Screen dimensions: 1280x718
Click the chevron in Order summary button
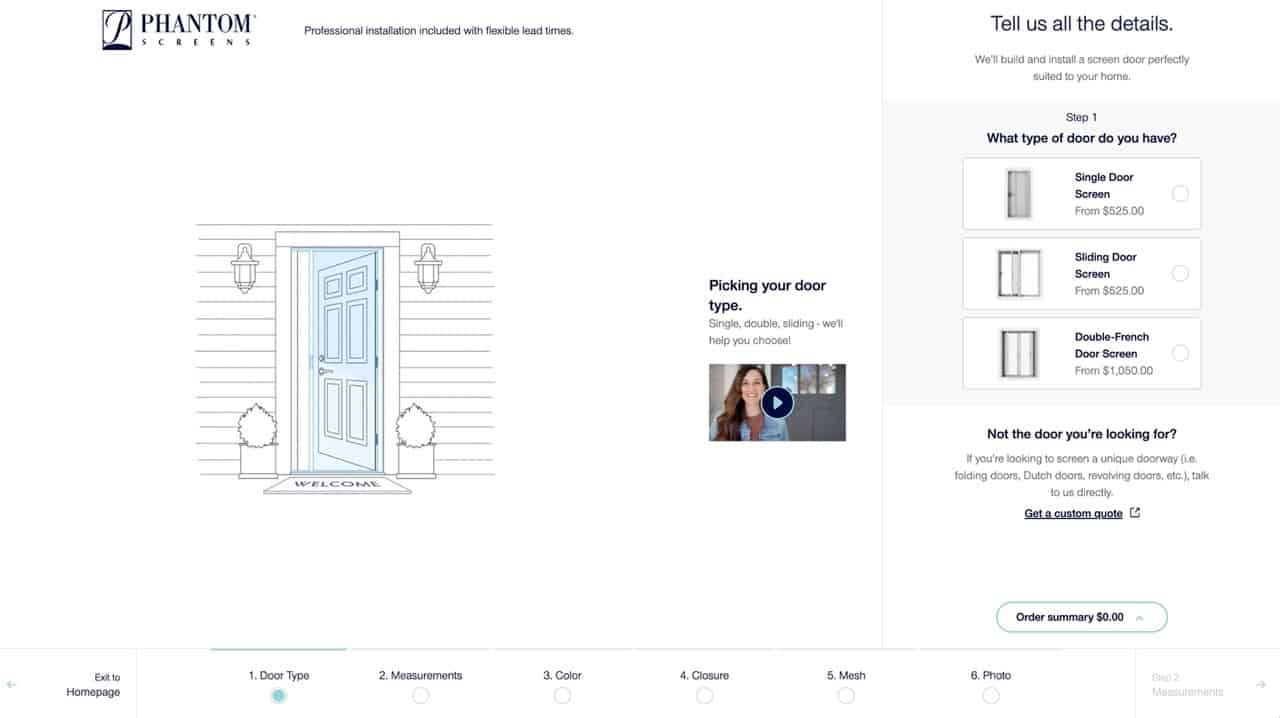[1139, 618]
